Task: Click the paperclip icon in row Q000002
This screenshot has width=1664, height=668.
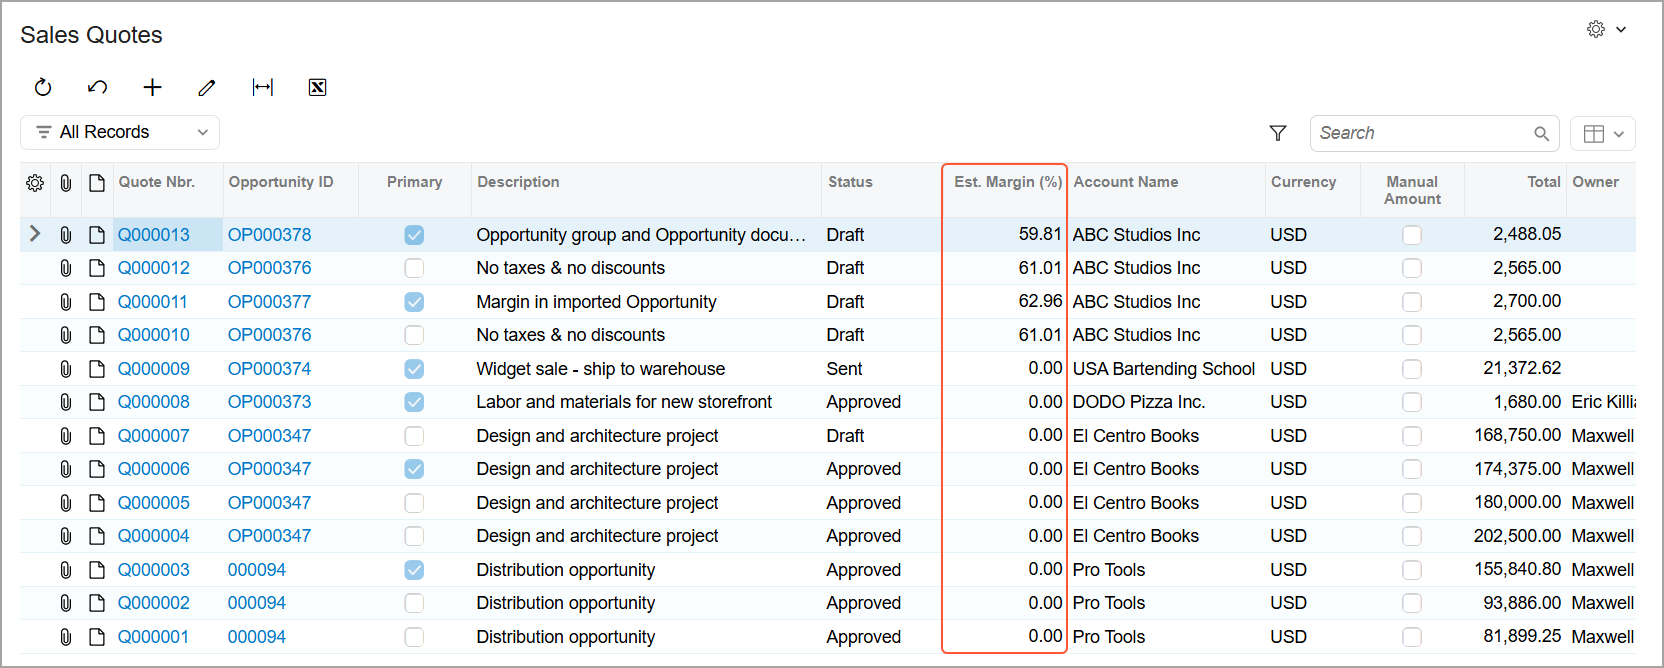Action: tap(65, 603)
